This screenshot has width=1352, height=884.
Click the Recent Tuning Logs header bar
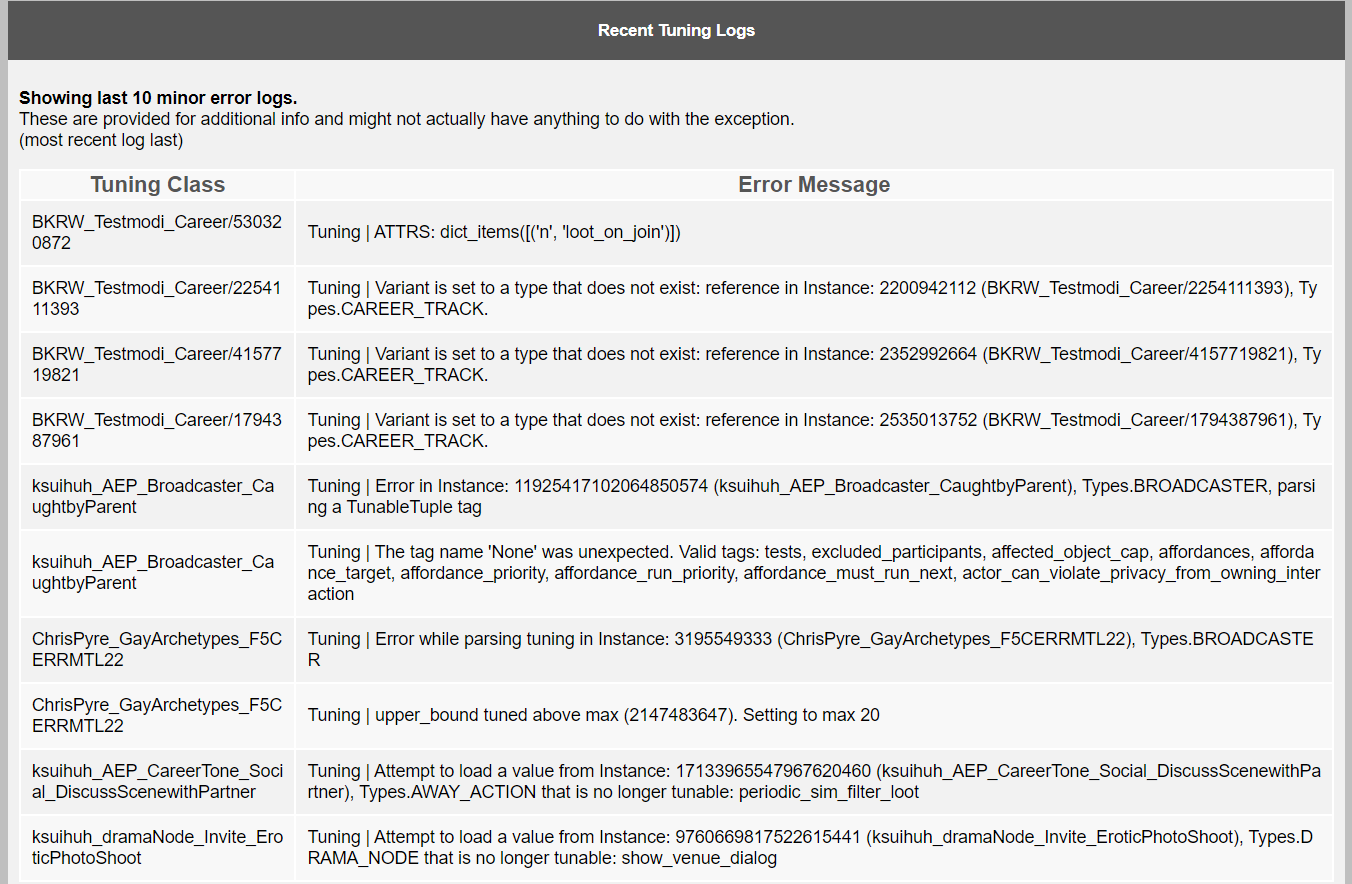[x=676, y=30]
